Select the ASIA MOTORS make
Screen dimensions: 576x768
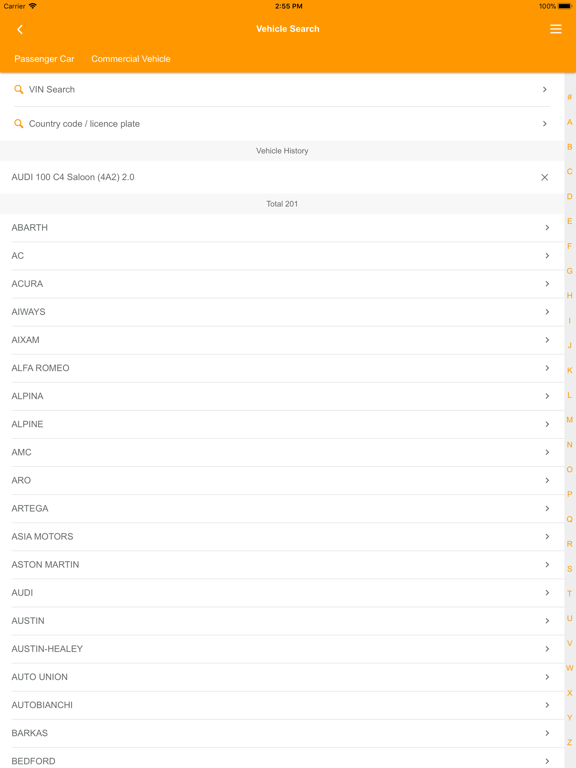pyautogui.click(x=282, y=536)
